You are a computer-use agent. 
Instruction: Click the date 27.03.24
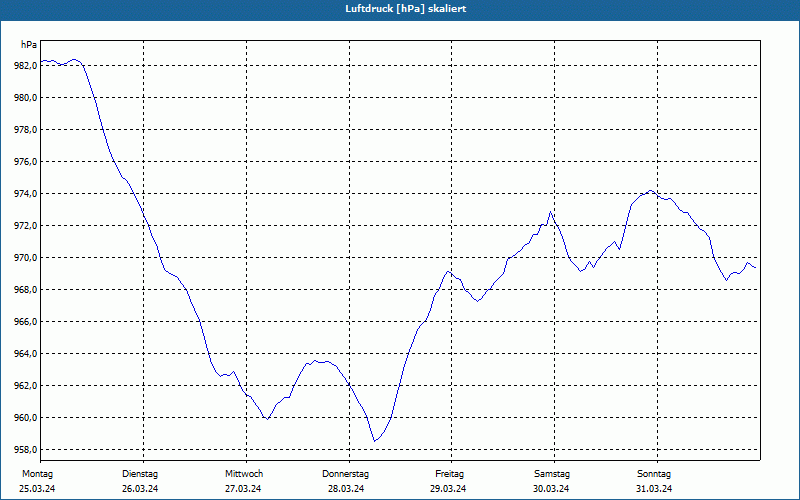click(x=243, y=489)
